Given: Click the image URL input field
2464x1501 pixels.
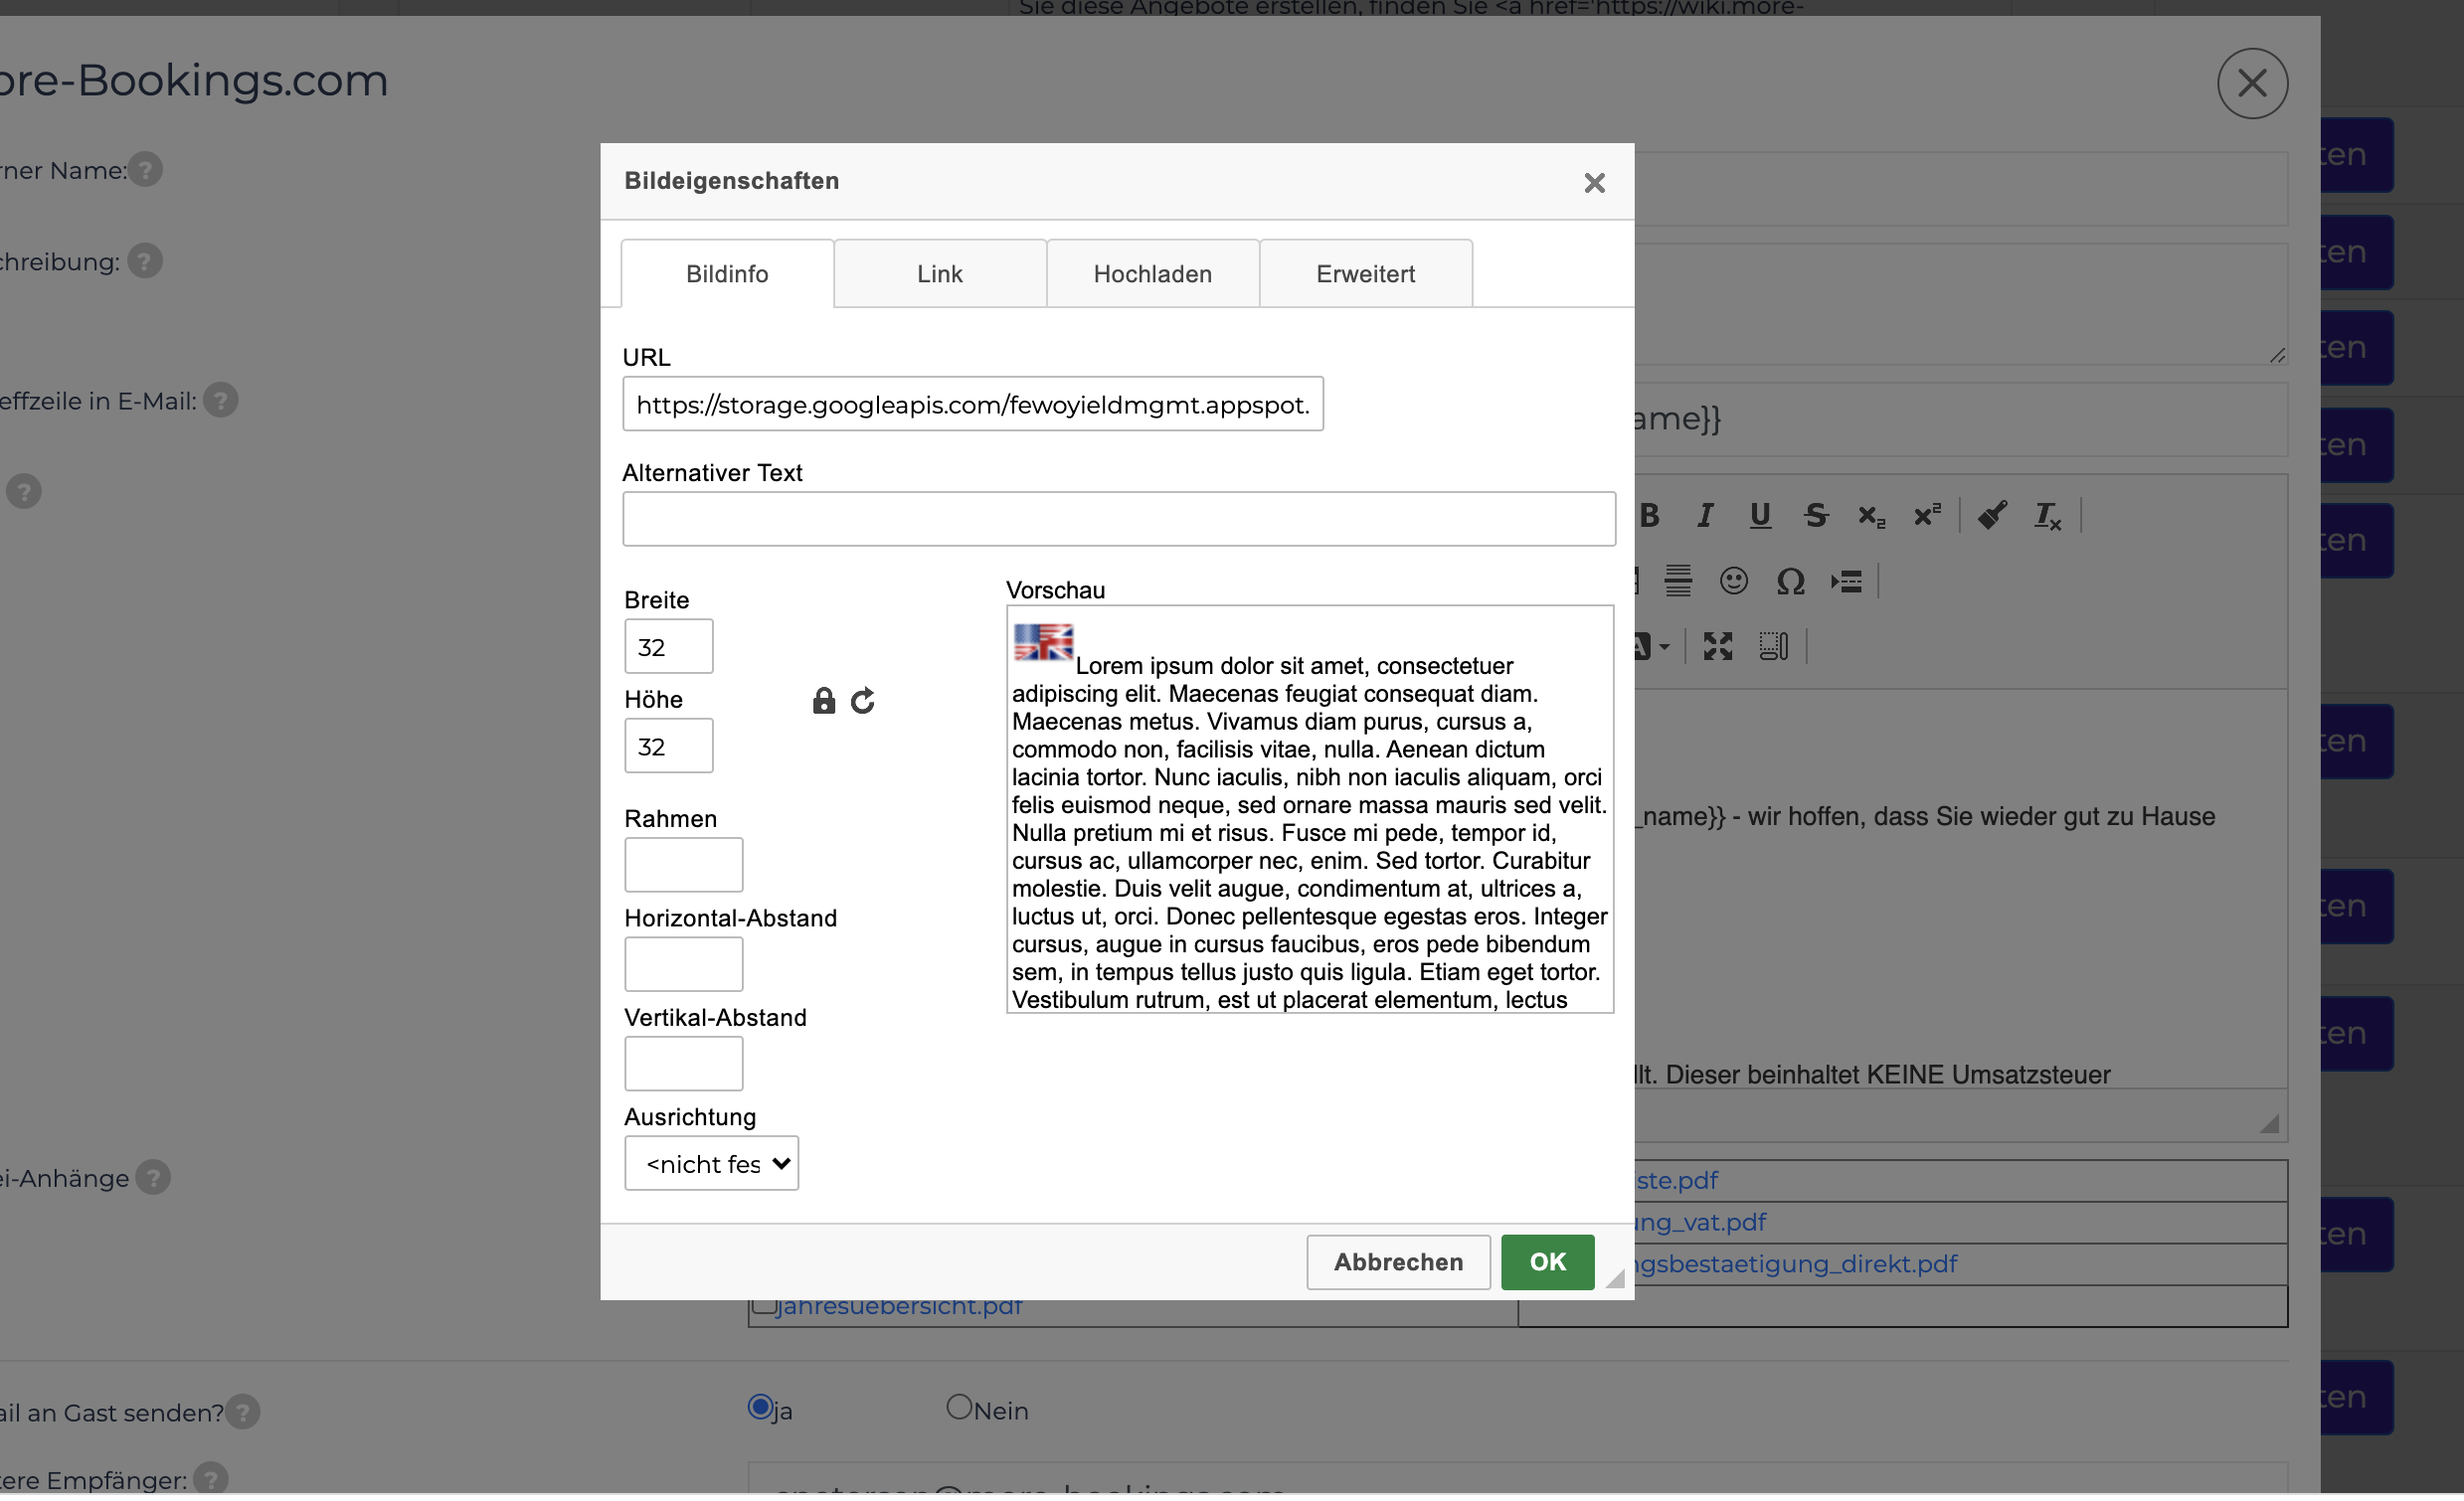Looking at the screenshot, I should pos(972,404).
